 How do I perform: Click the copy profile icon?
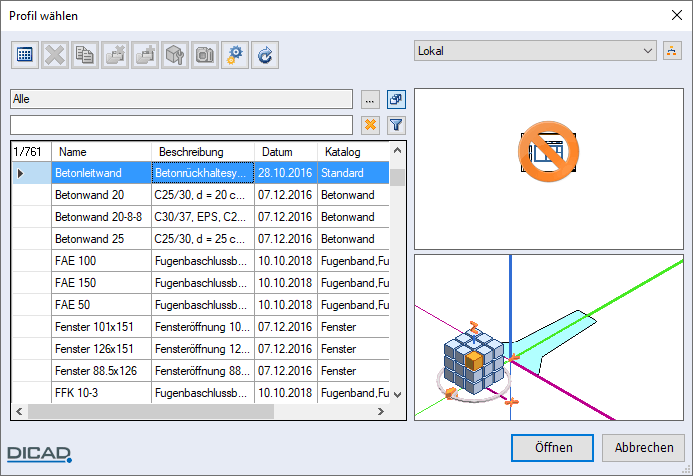point(84,55)
